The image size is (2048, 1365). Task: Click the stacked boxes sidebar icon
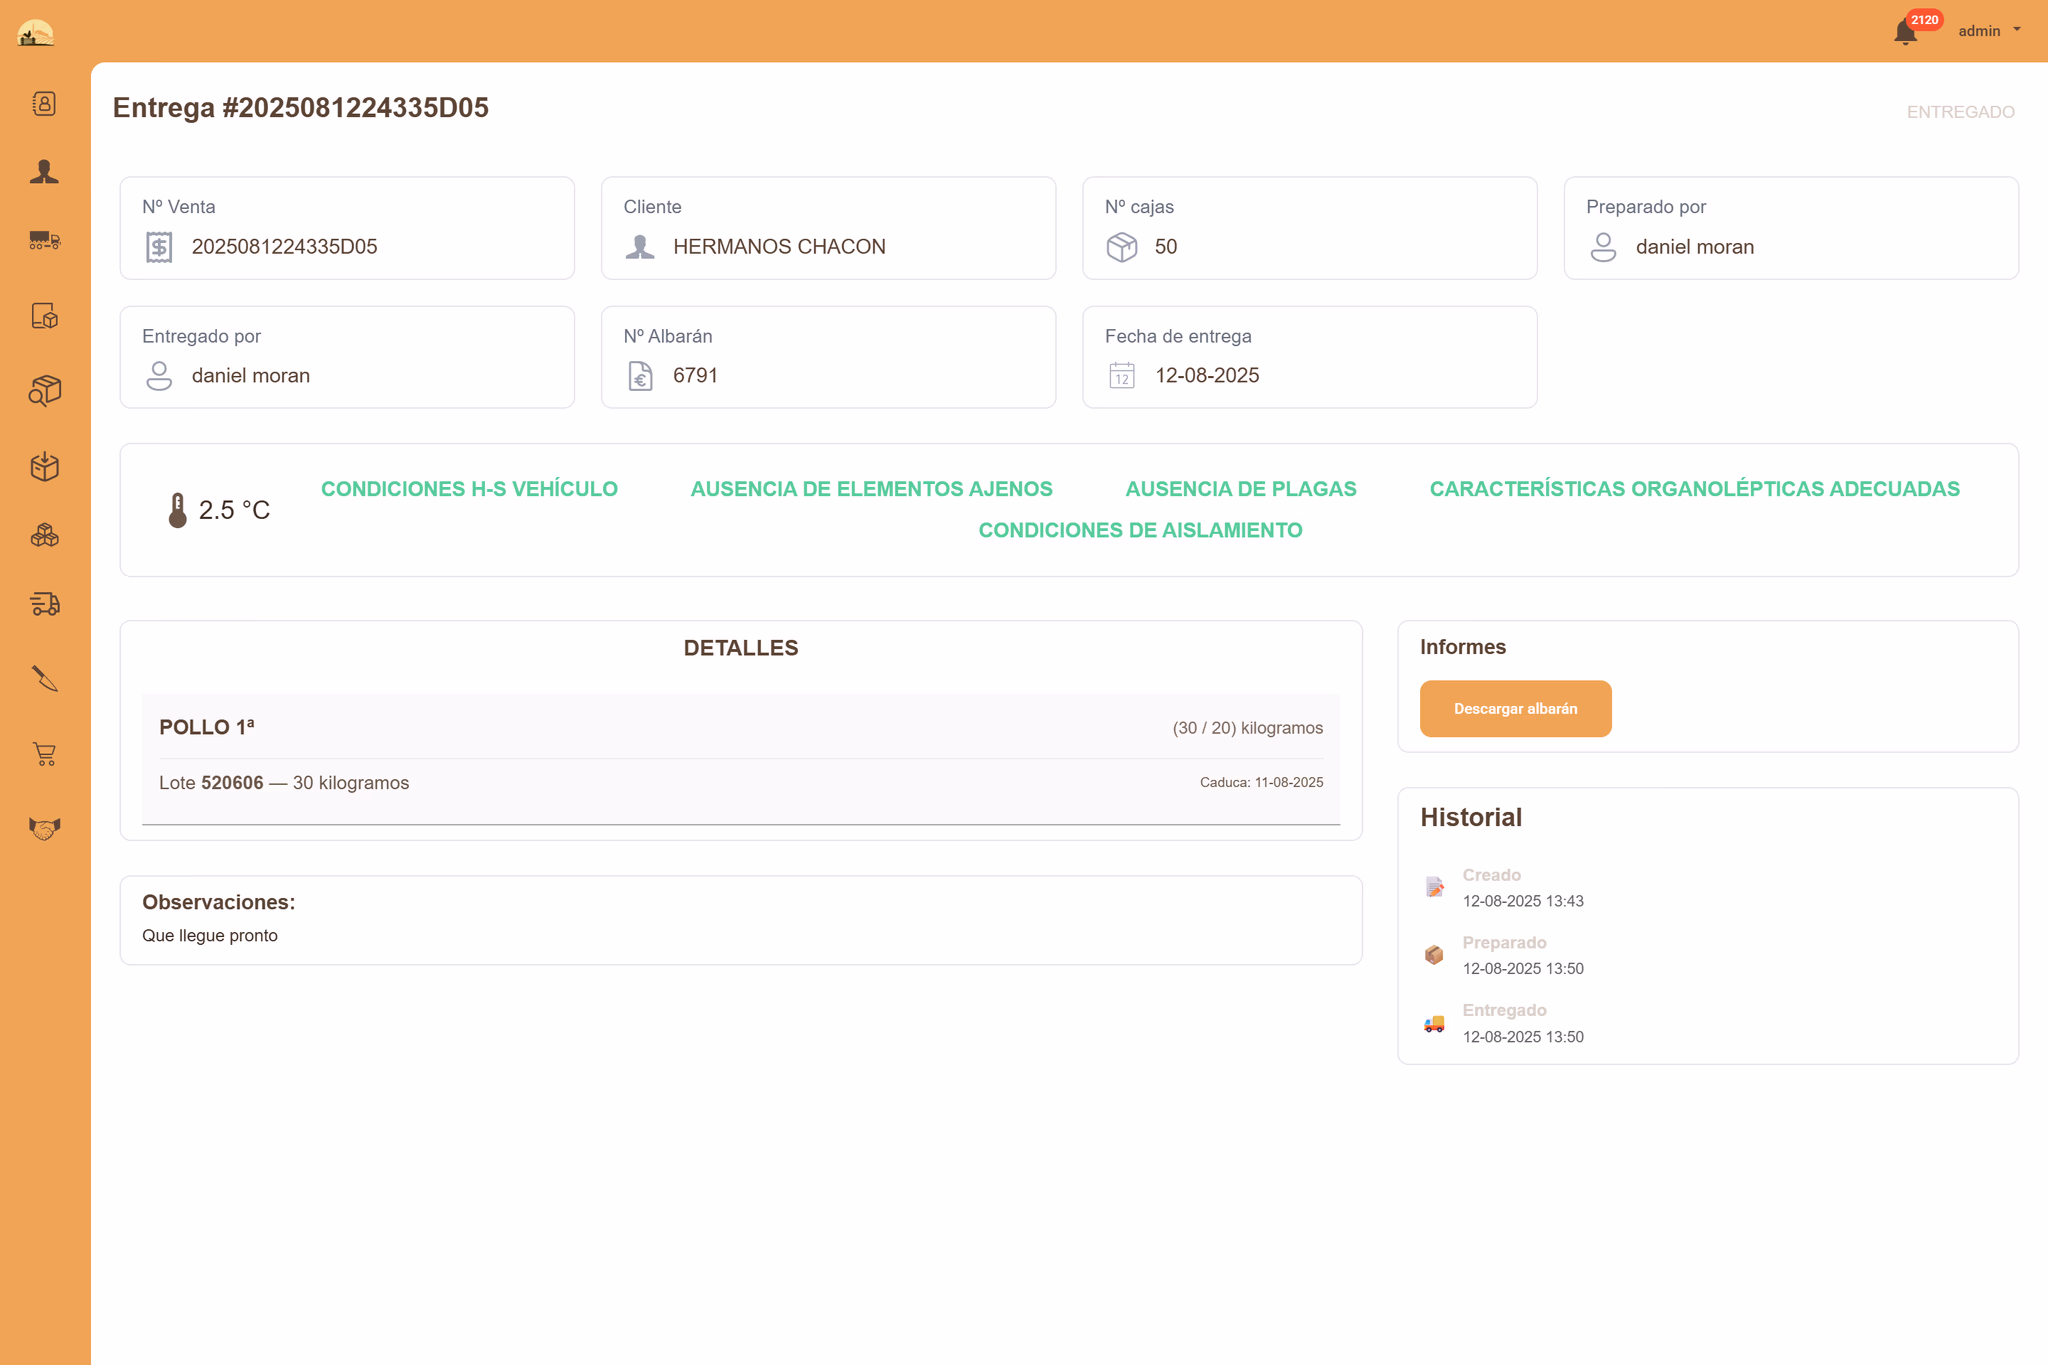44,536
